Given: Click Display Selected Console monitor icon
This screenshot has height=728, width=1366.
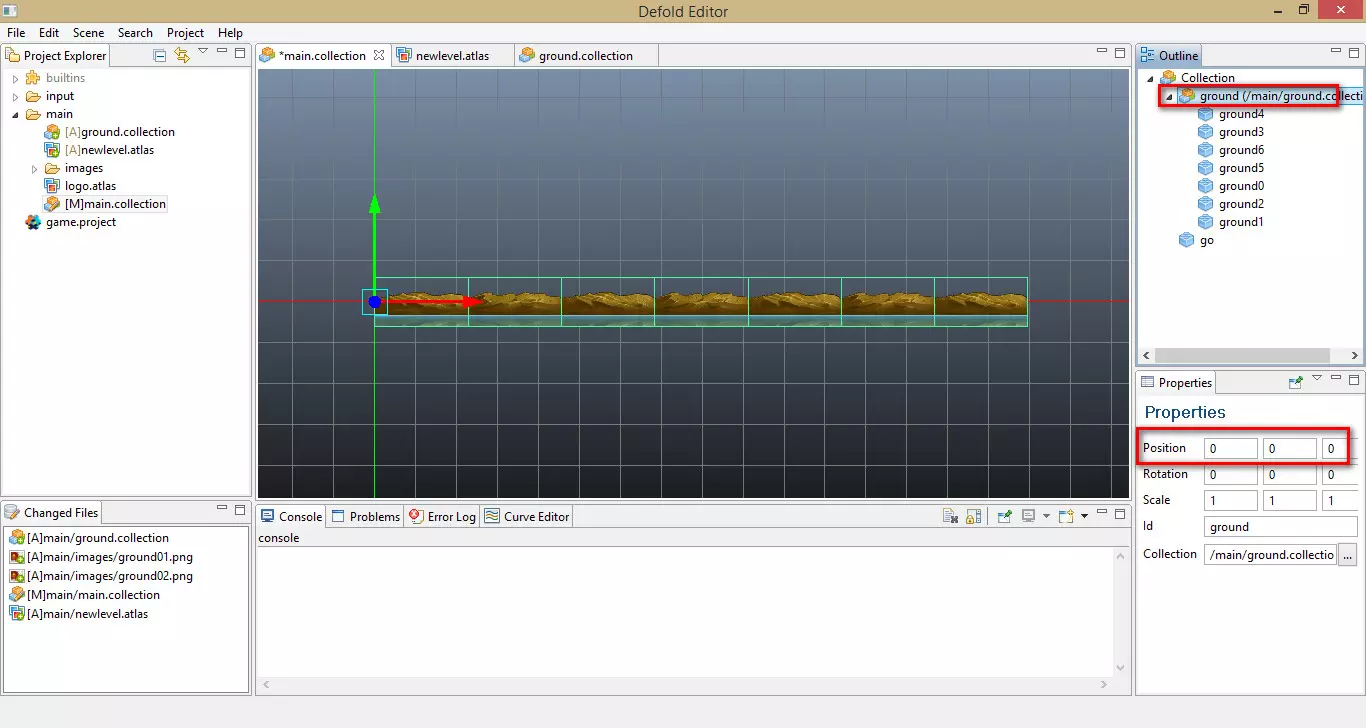Looking at the screenshot, I should click(1028, 516).
